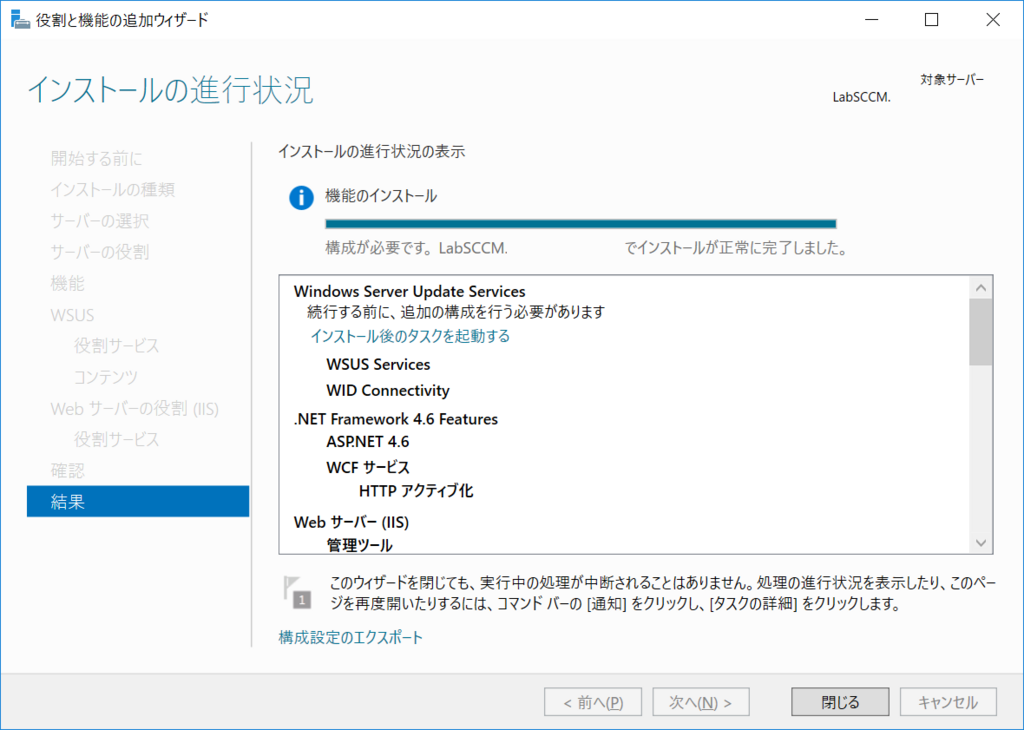This screenshot has height=730, width=1024.
Task: Click 機能のインストール status text
Action: tap(381, 196)
